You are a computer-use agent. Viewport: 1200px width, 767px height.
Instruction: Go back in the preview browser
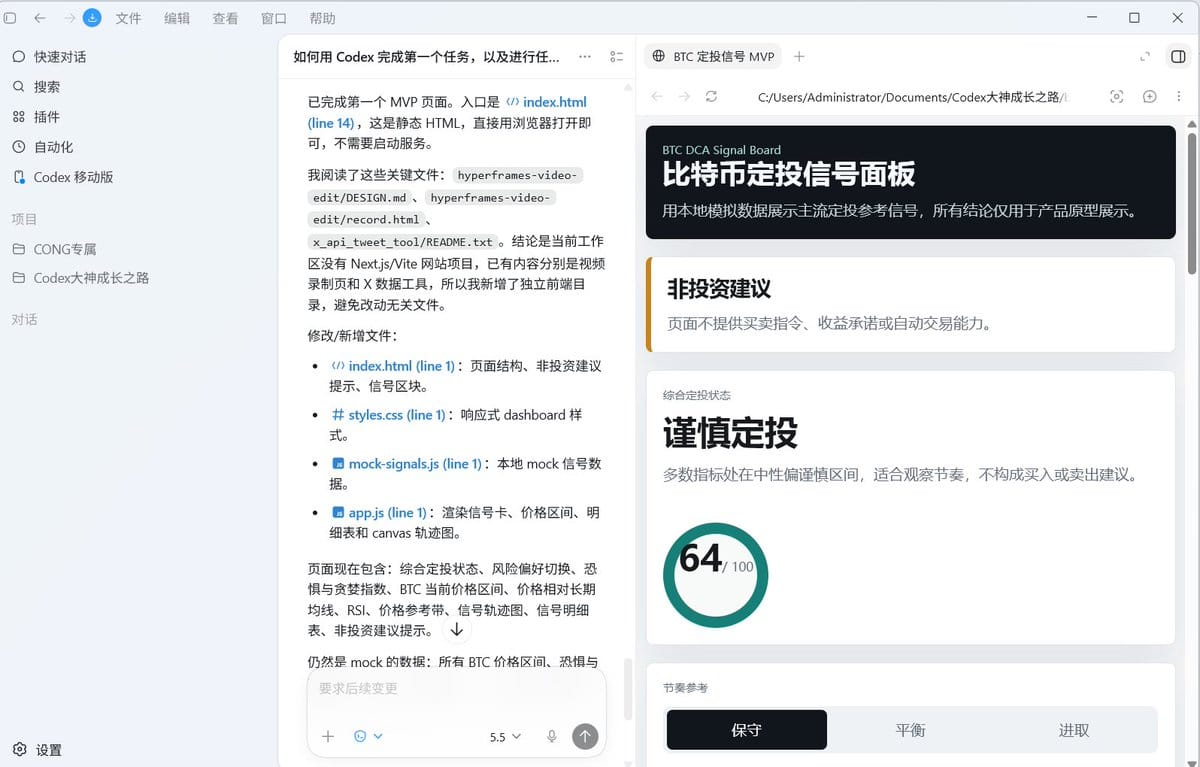(x=657, y=97)
